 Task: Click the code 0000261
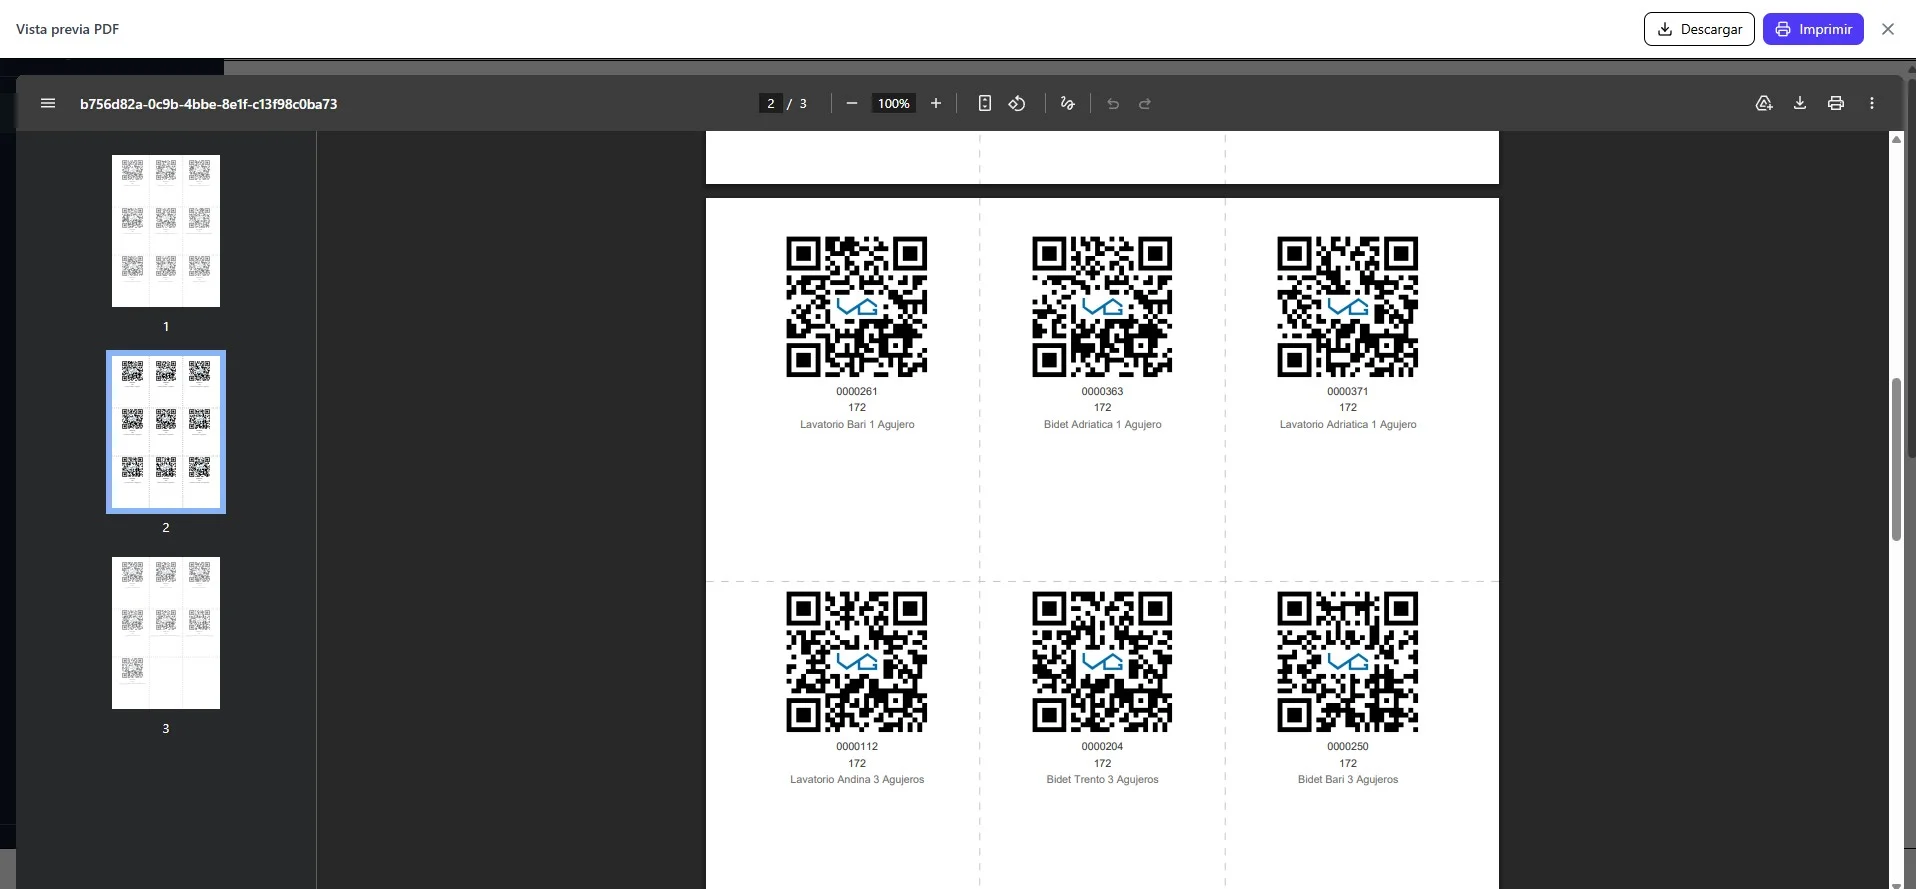click(x=857, y=392)
